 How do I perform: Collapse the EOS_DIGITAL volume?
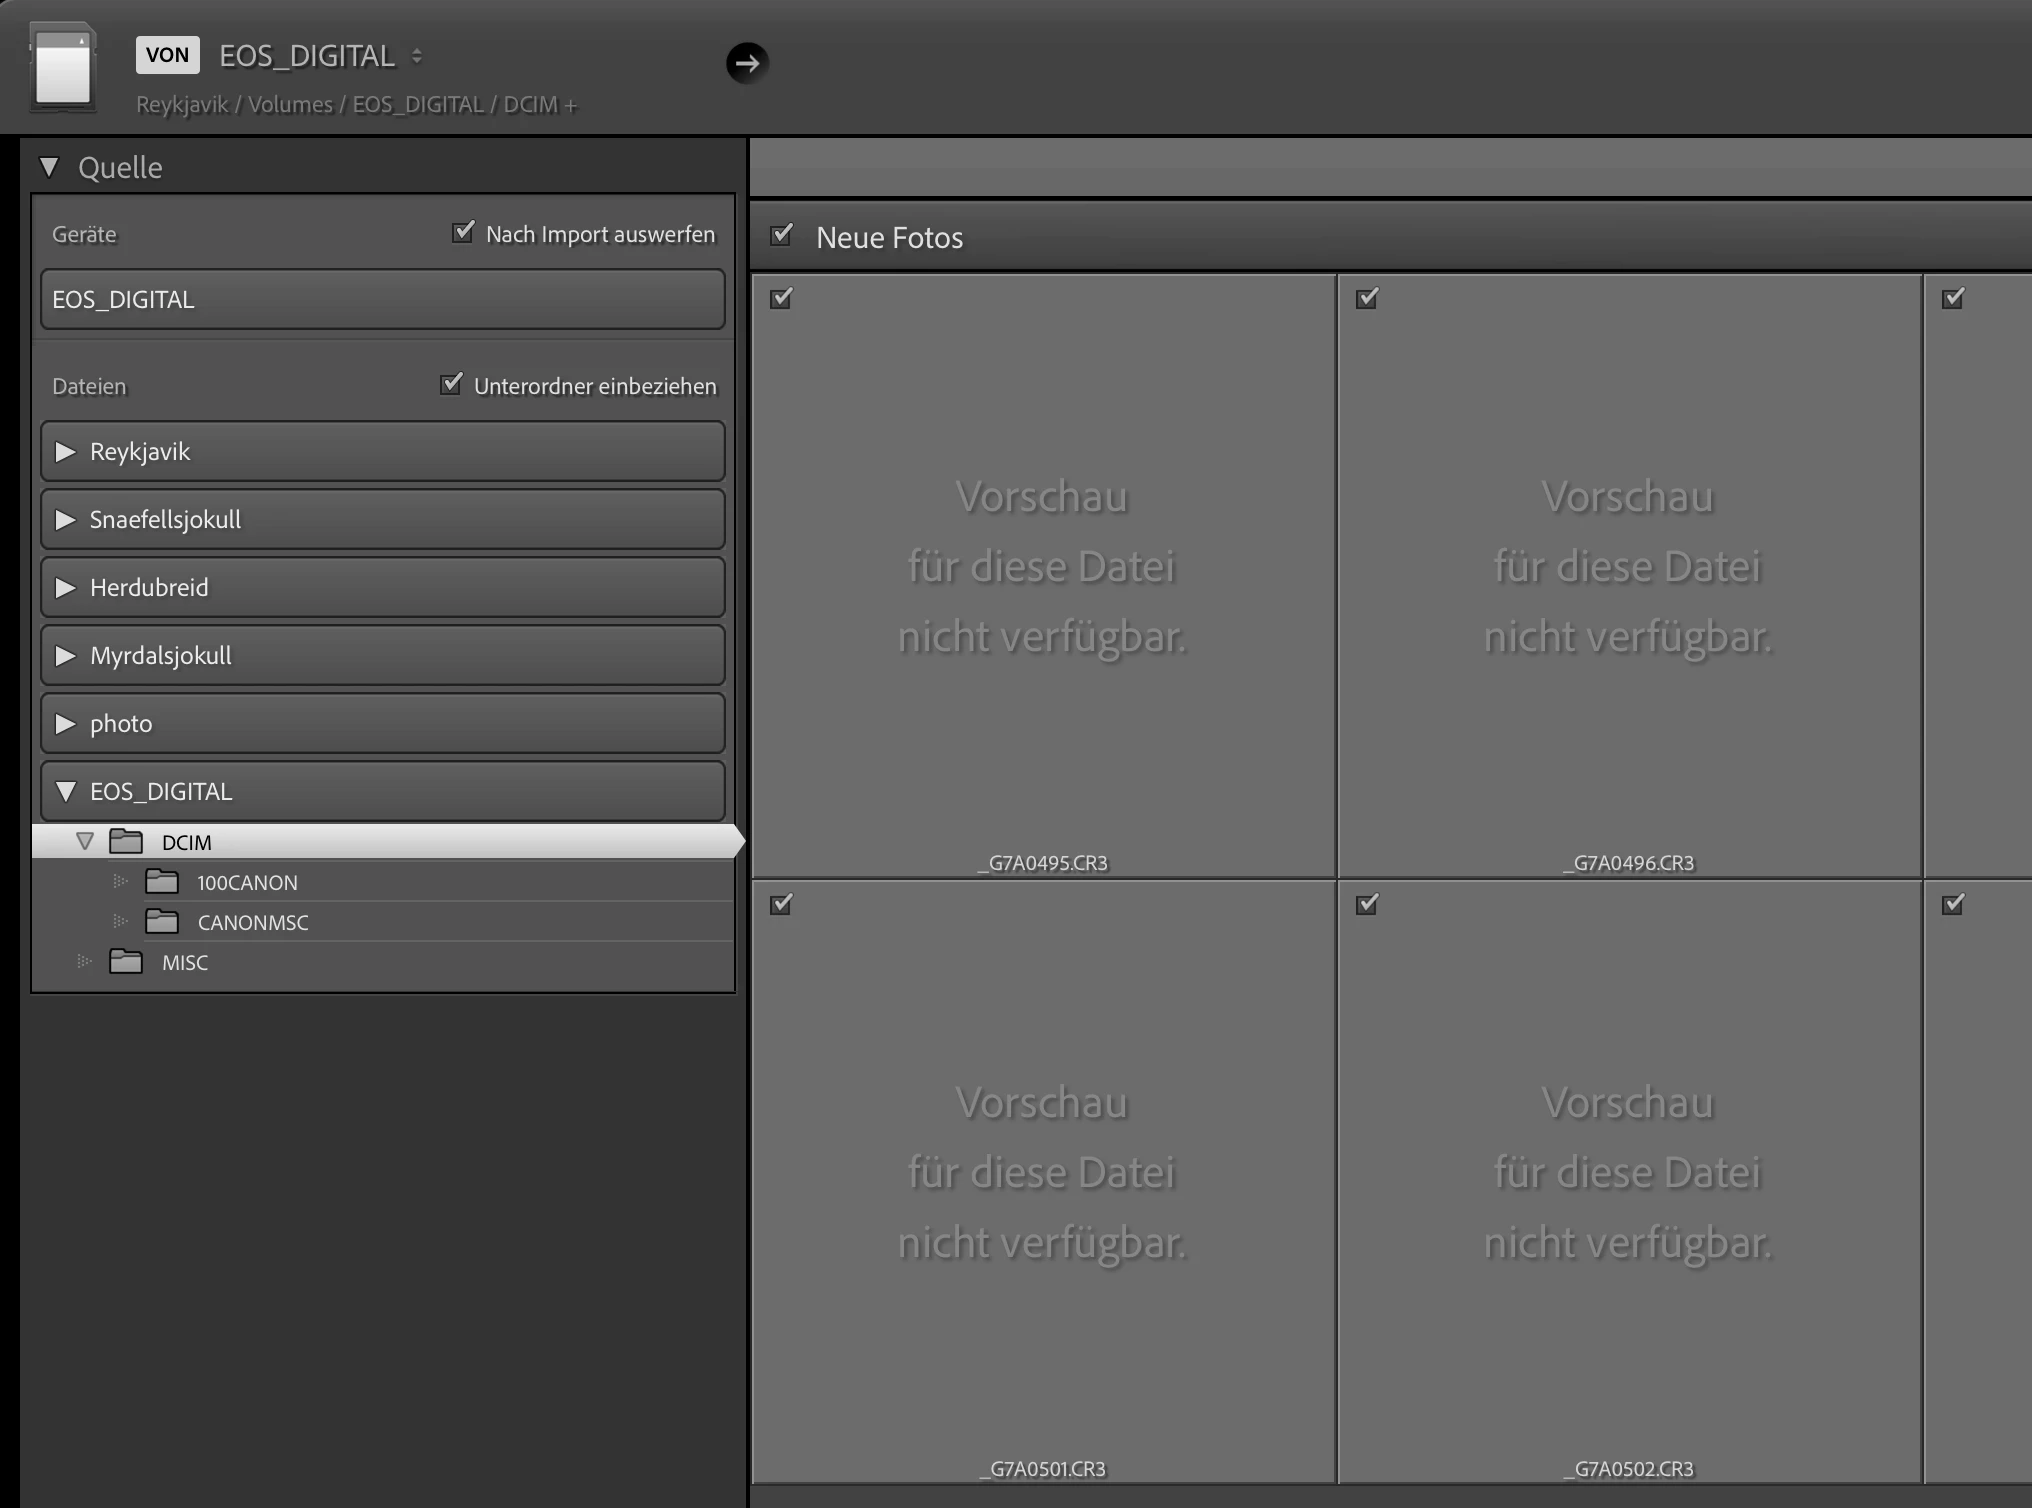tap(65, 792)
